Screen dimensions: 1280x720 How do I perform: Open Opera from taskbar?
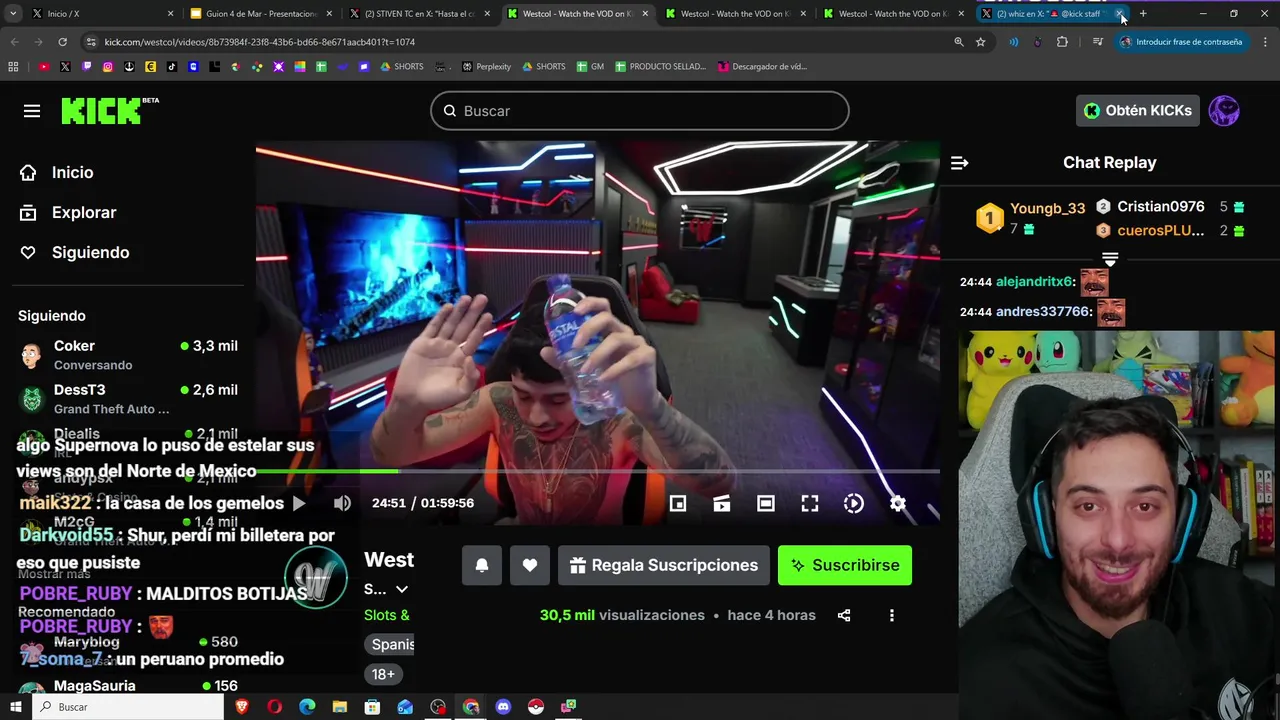275,707
